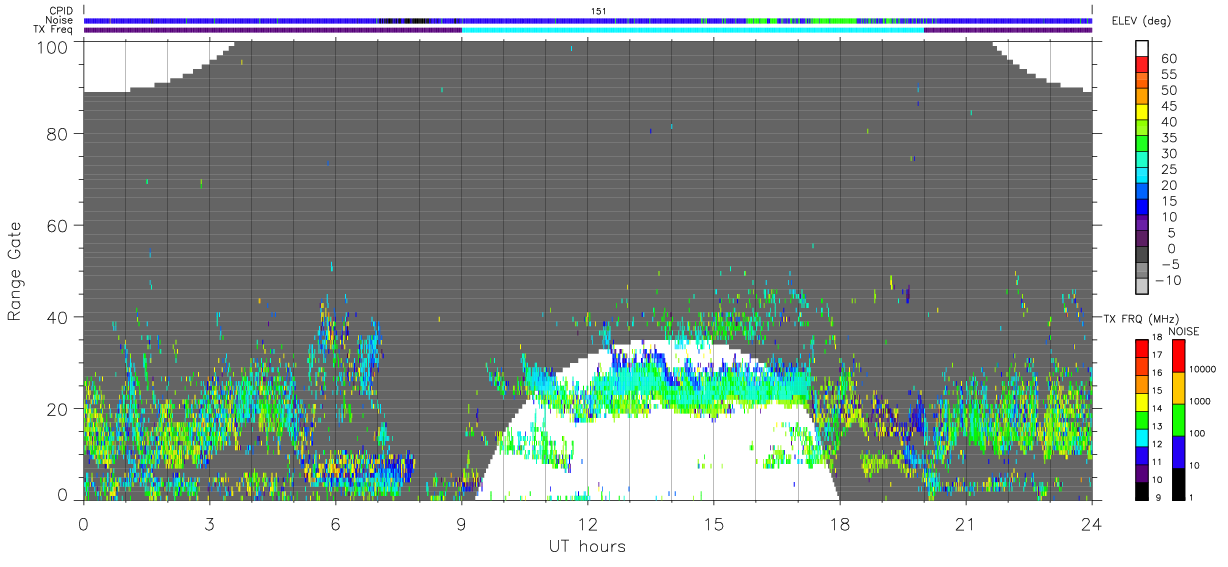The height and width of the screenshot is (567, 1228).
Task: Click the black 9–10 MHz TX FRQ swatch
Action: tap(1141, 491)
